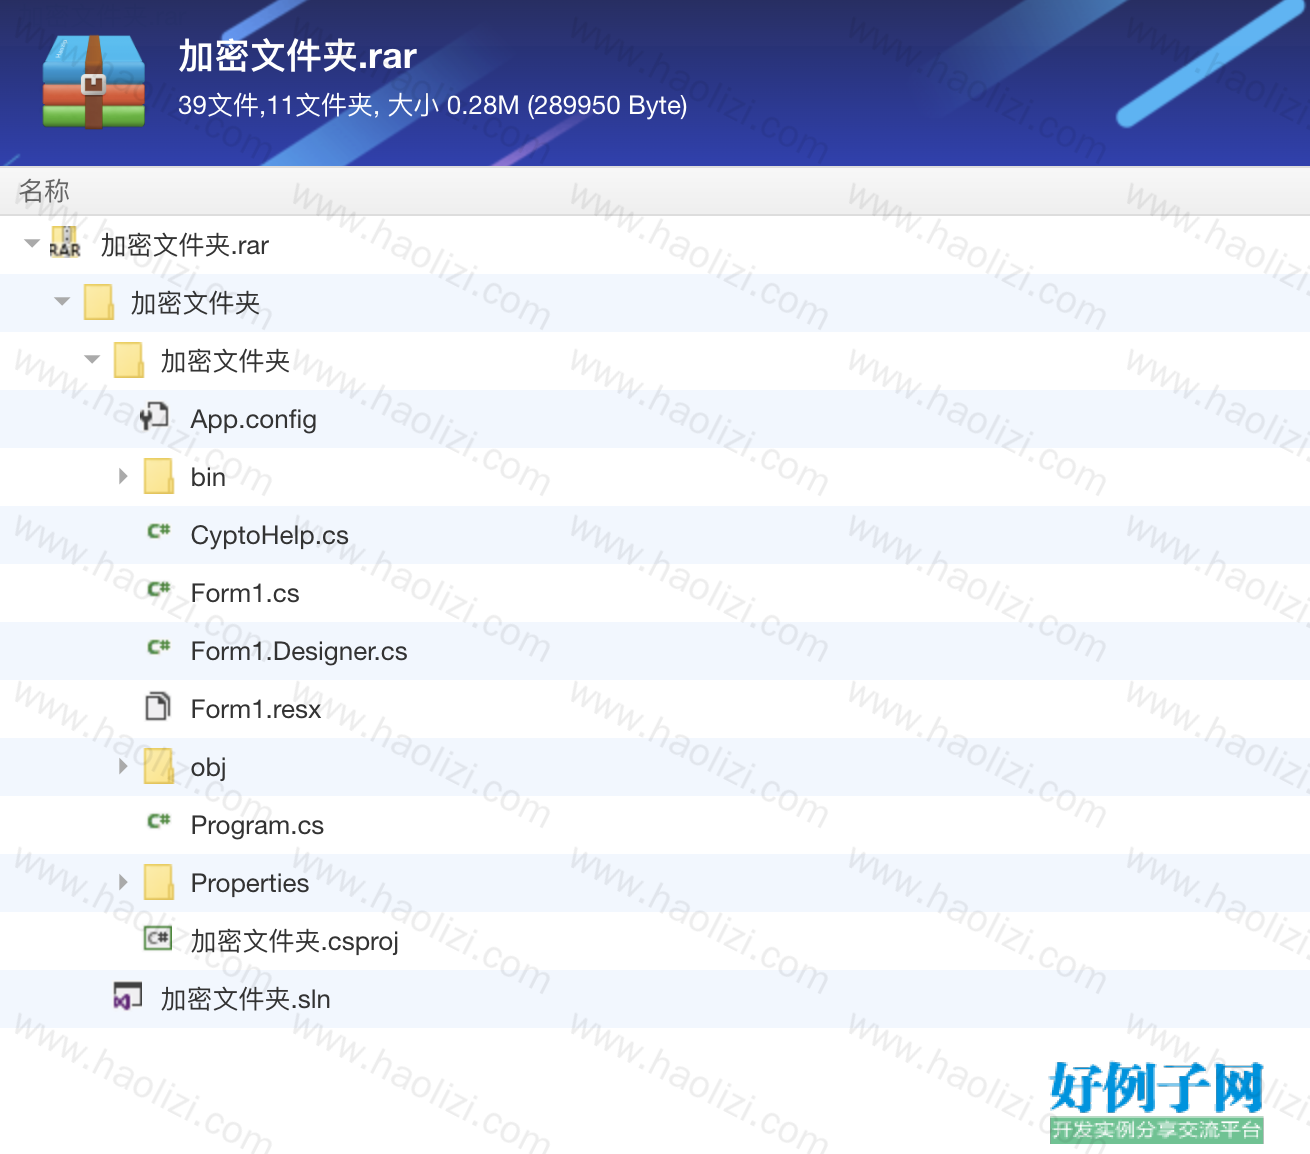1310x1154 pixels.
Task: Open the 好例子网 logo link
Action: point(1157,1102)
